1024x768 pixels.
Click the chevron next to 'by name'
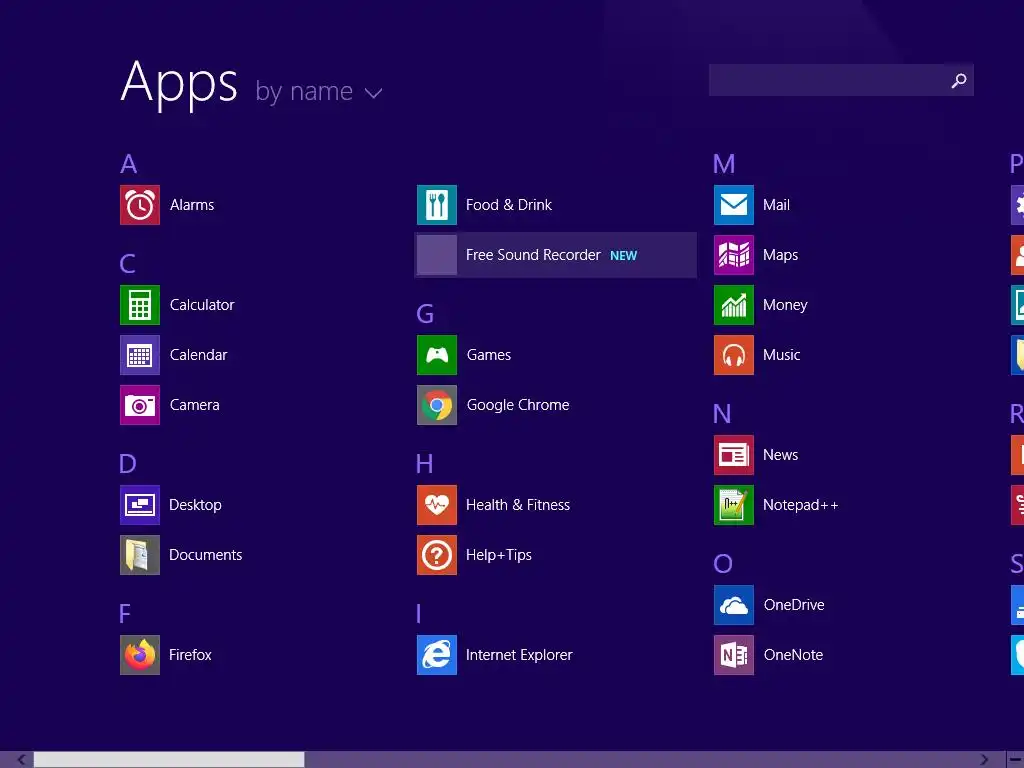point(374,93)
